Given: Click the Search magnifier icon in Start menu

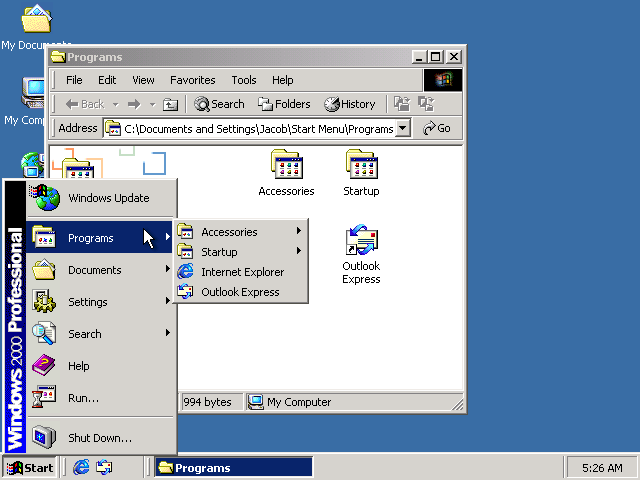Looking at the screenshot, I should 44,333.
